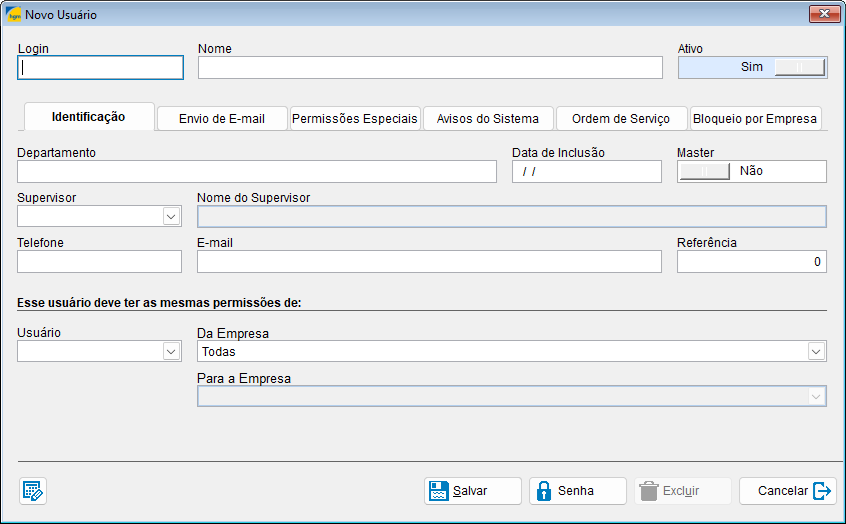The height and width of the screenshot is (524, 846).
Task: Expand the Supervisor dropdown
Action: 170,216
